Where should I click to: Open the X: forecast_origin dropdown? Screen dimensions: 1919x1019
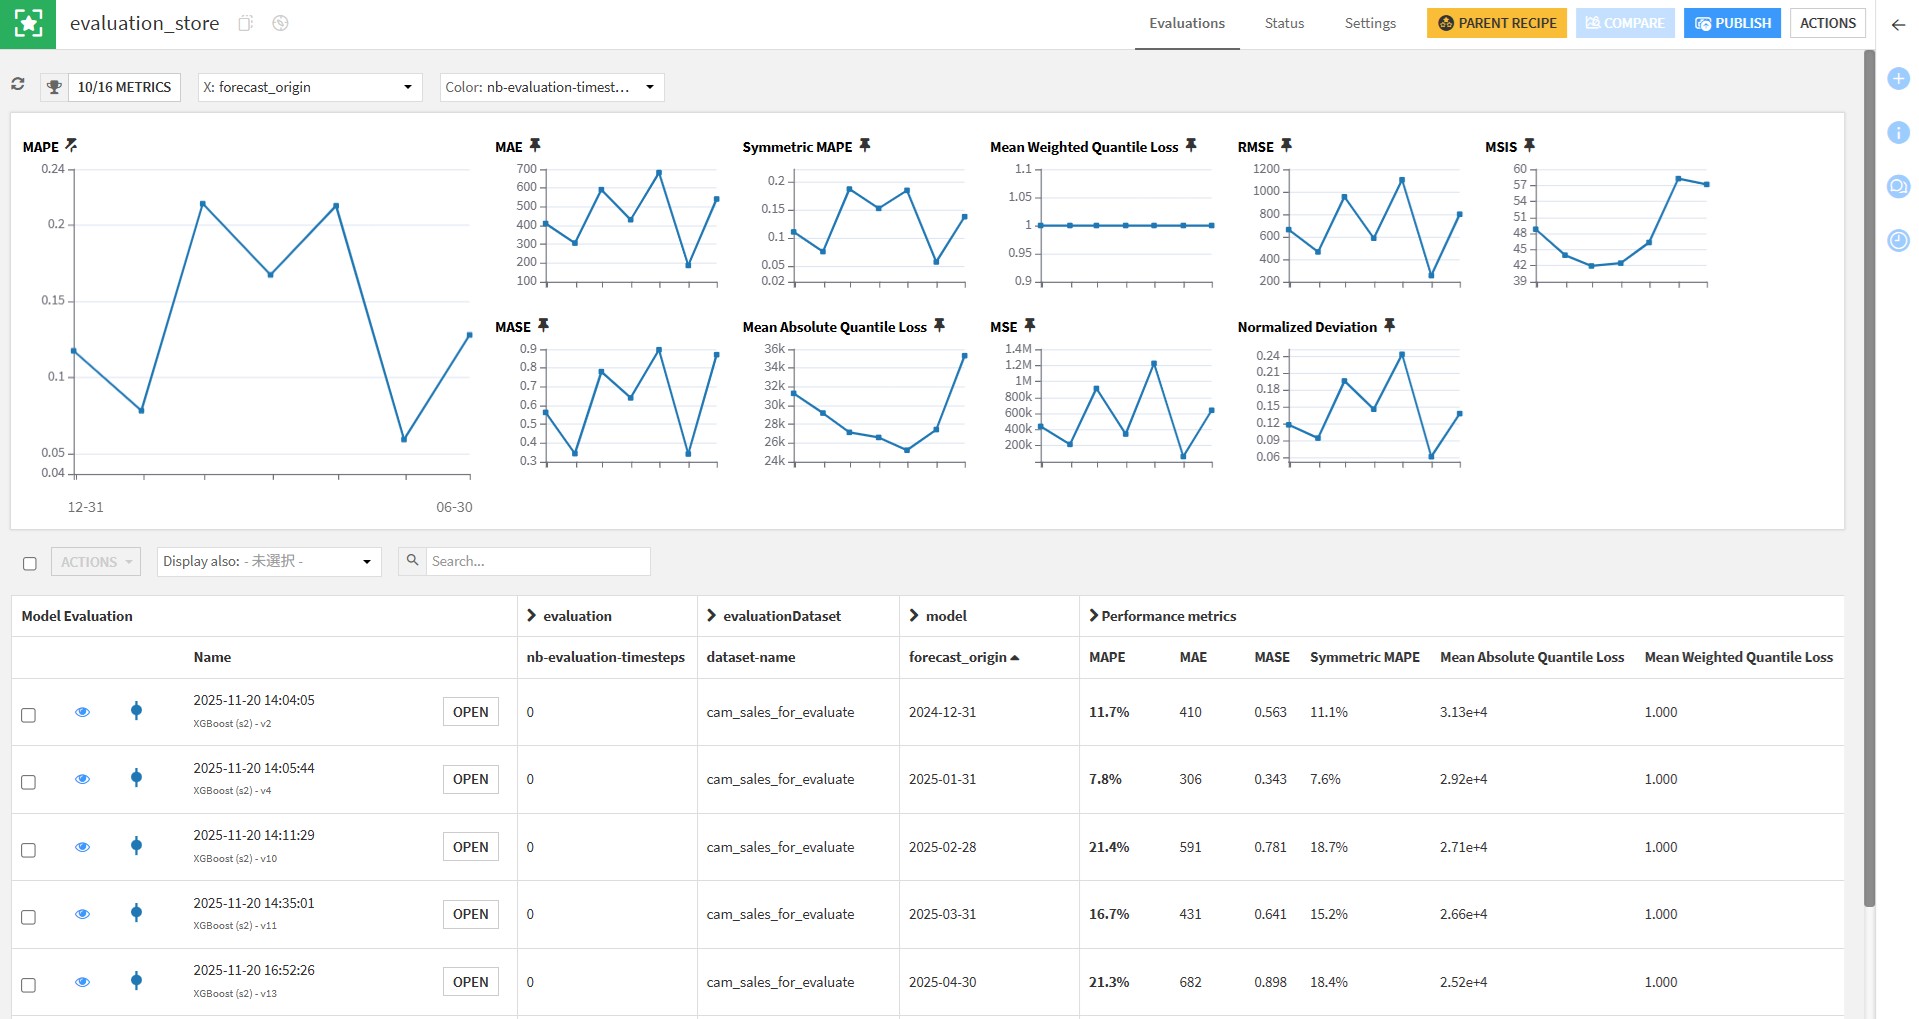tap(309, 87)
